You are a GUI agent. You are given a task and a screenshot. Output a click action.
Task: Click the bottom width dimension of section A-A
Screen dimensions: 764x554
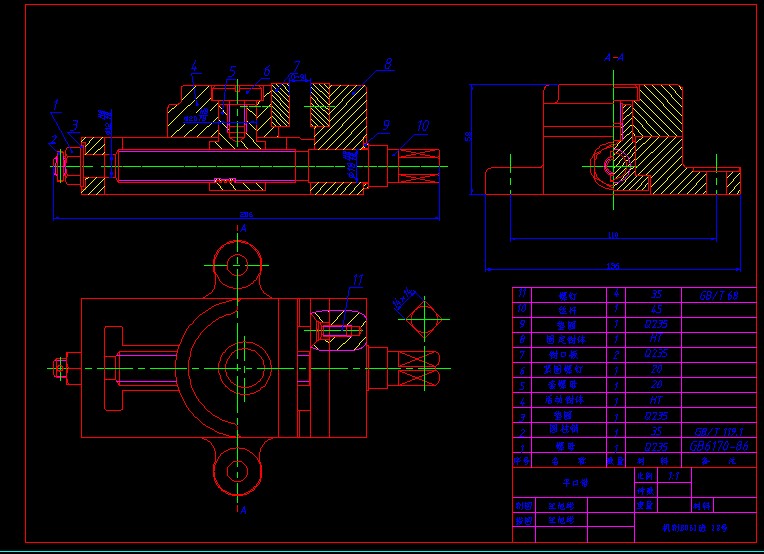click(x=612, y=266)
